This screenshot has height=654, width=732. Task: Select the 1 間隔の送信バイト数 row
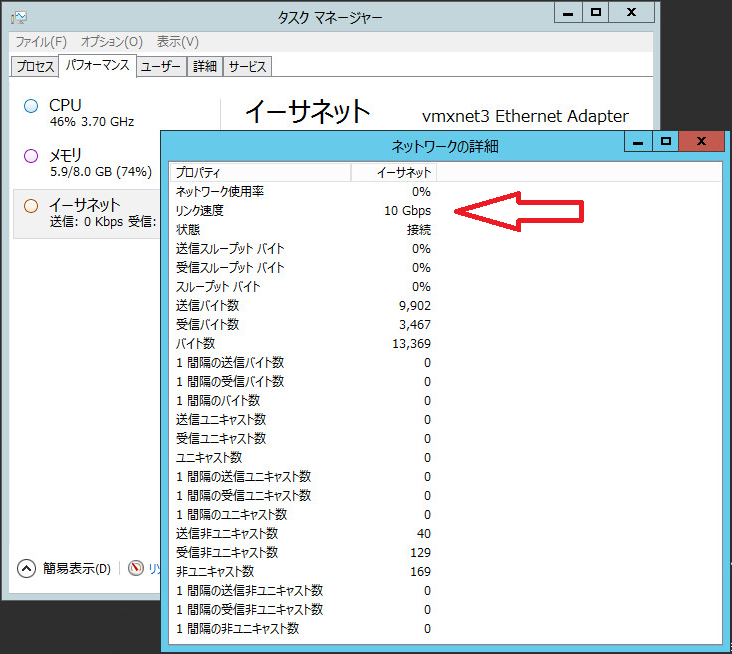[303, 363]
